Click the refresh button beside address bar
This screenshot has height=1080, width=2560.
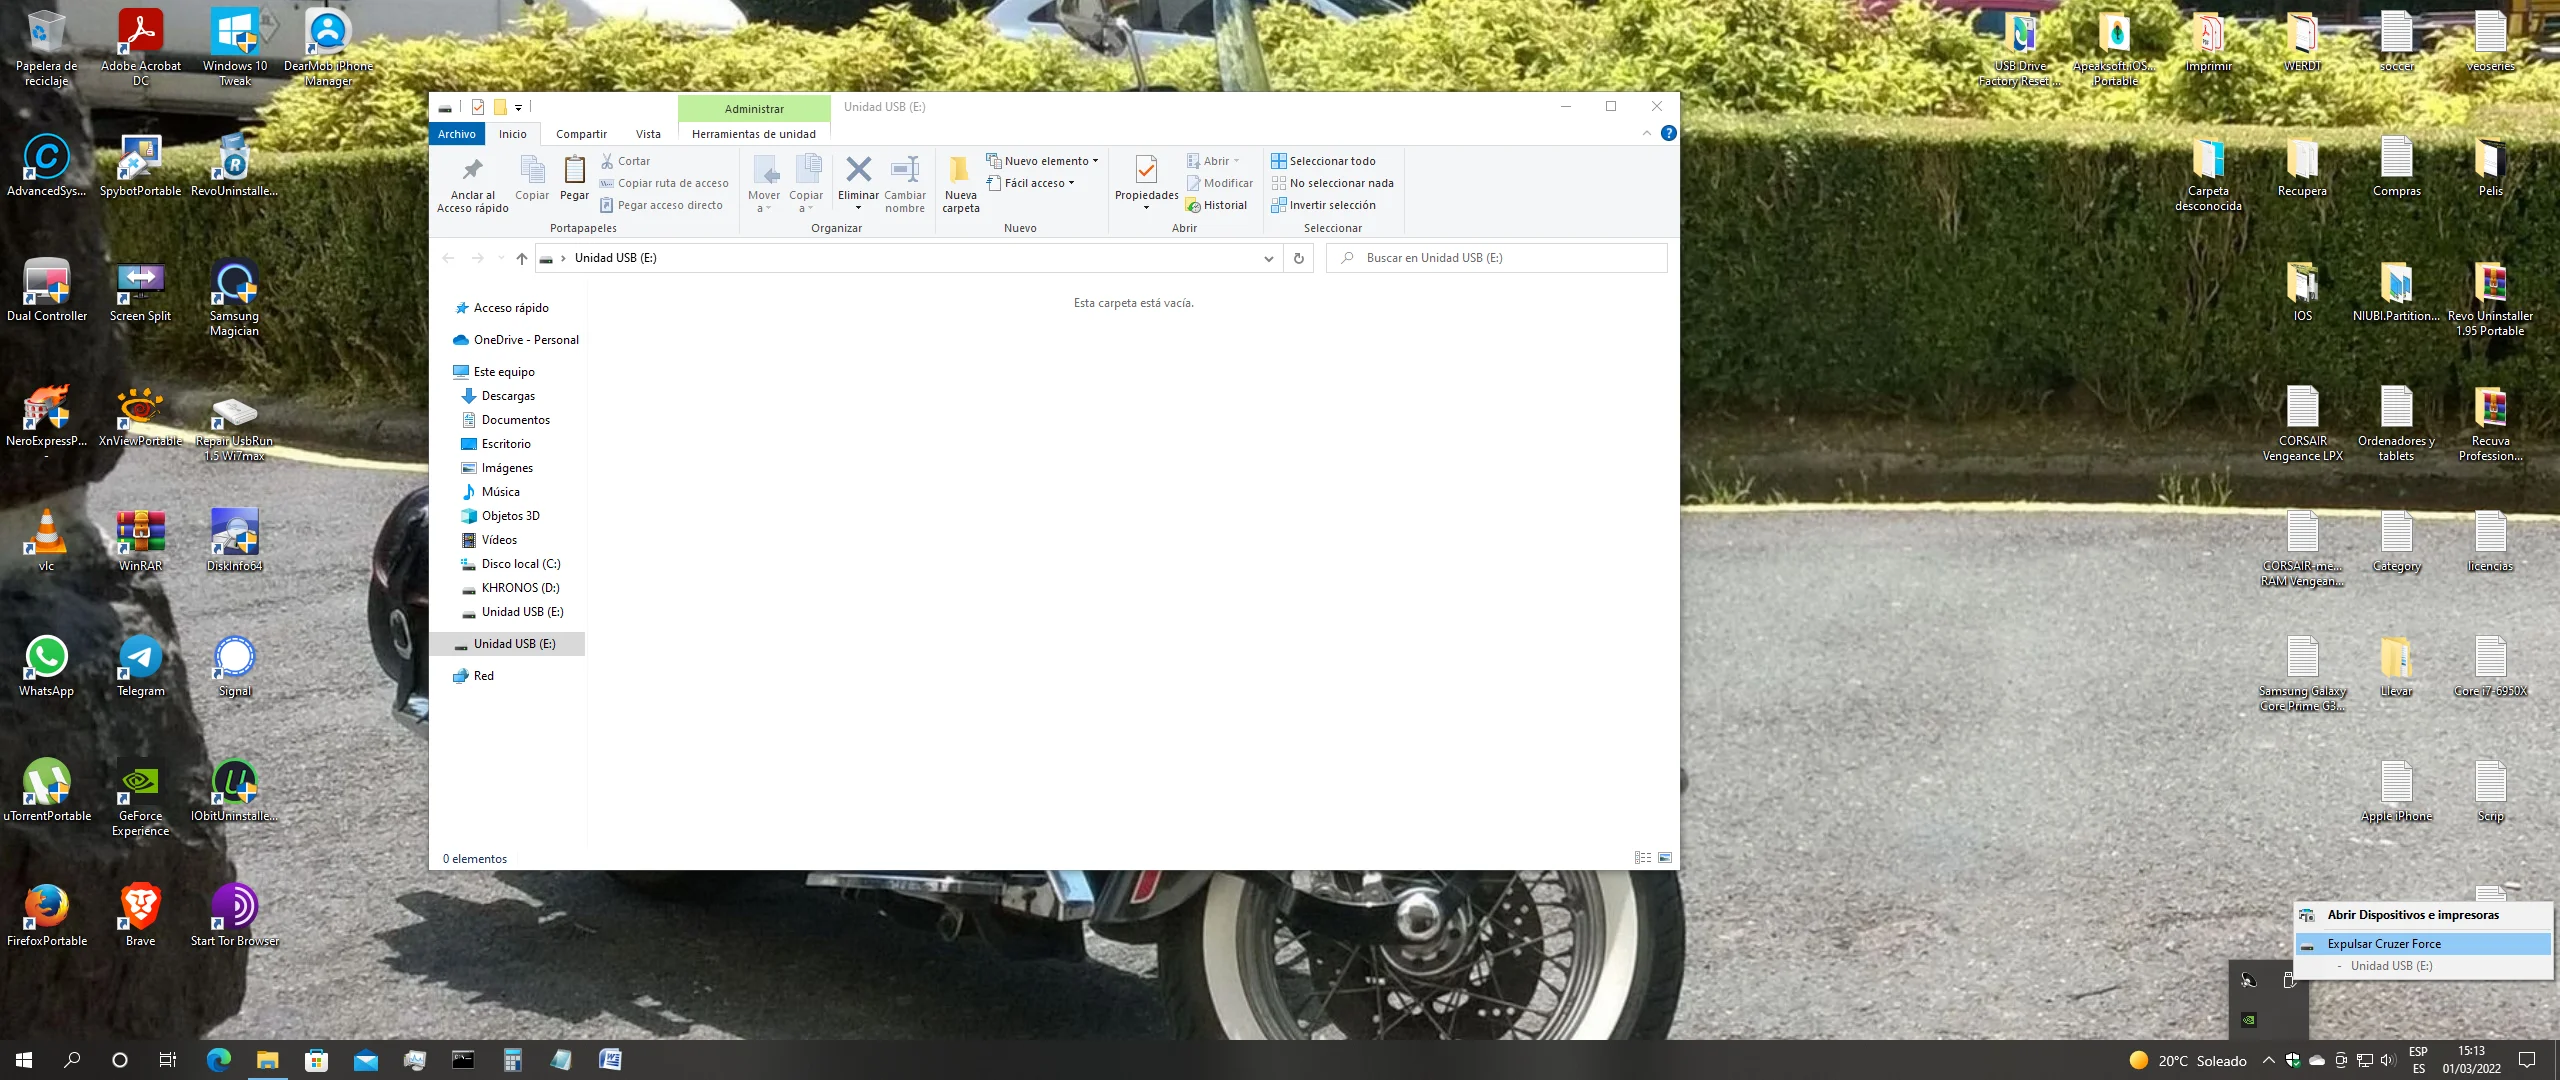coord(1298,258)
